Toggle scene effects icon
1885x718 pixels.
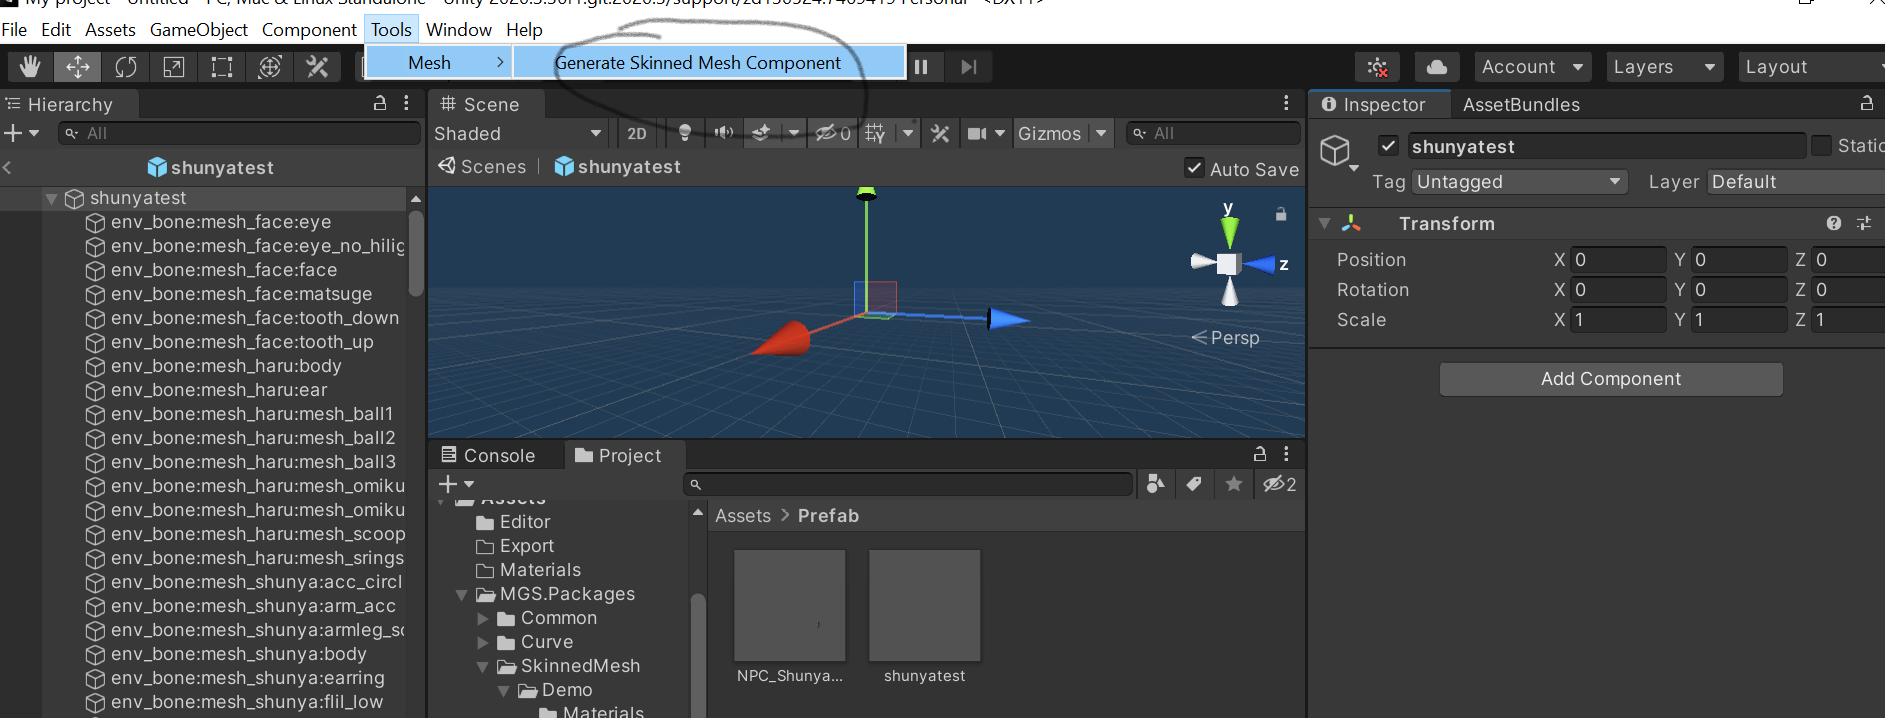762,133
